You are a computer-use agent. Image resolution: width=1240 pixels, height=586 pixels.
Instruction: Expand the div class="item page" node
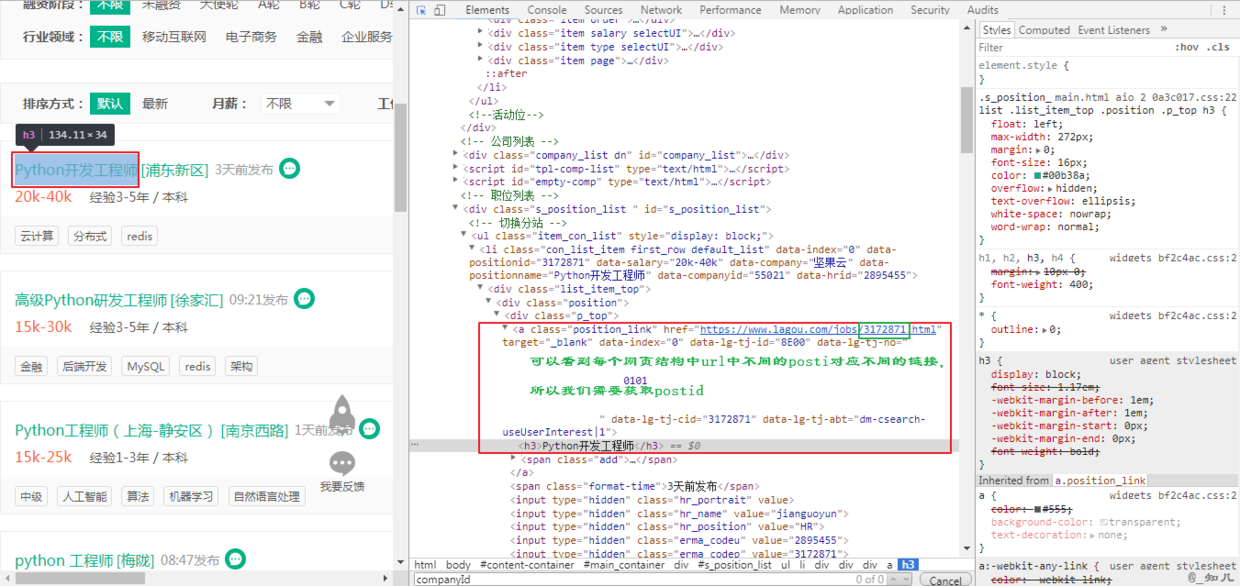point(481,60)
